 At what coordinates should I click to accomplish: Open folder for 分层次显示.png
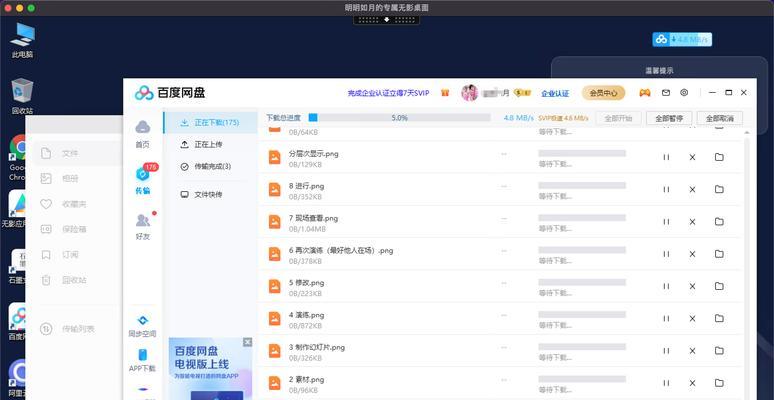click(x=719, y=157)
